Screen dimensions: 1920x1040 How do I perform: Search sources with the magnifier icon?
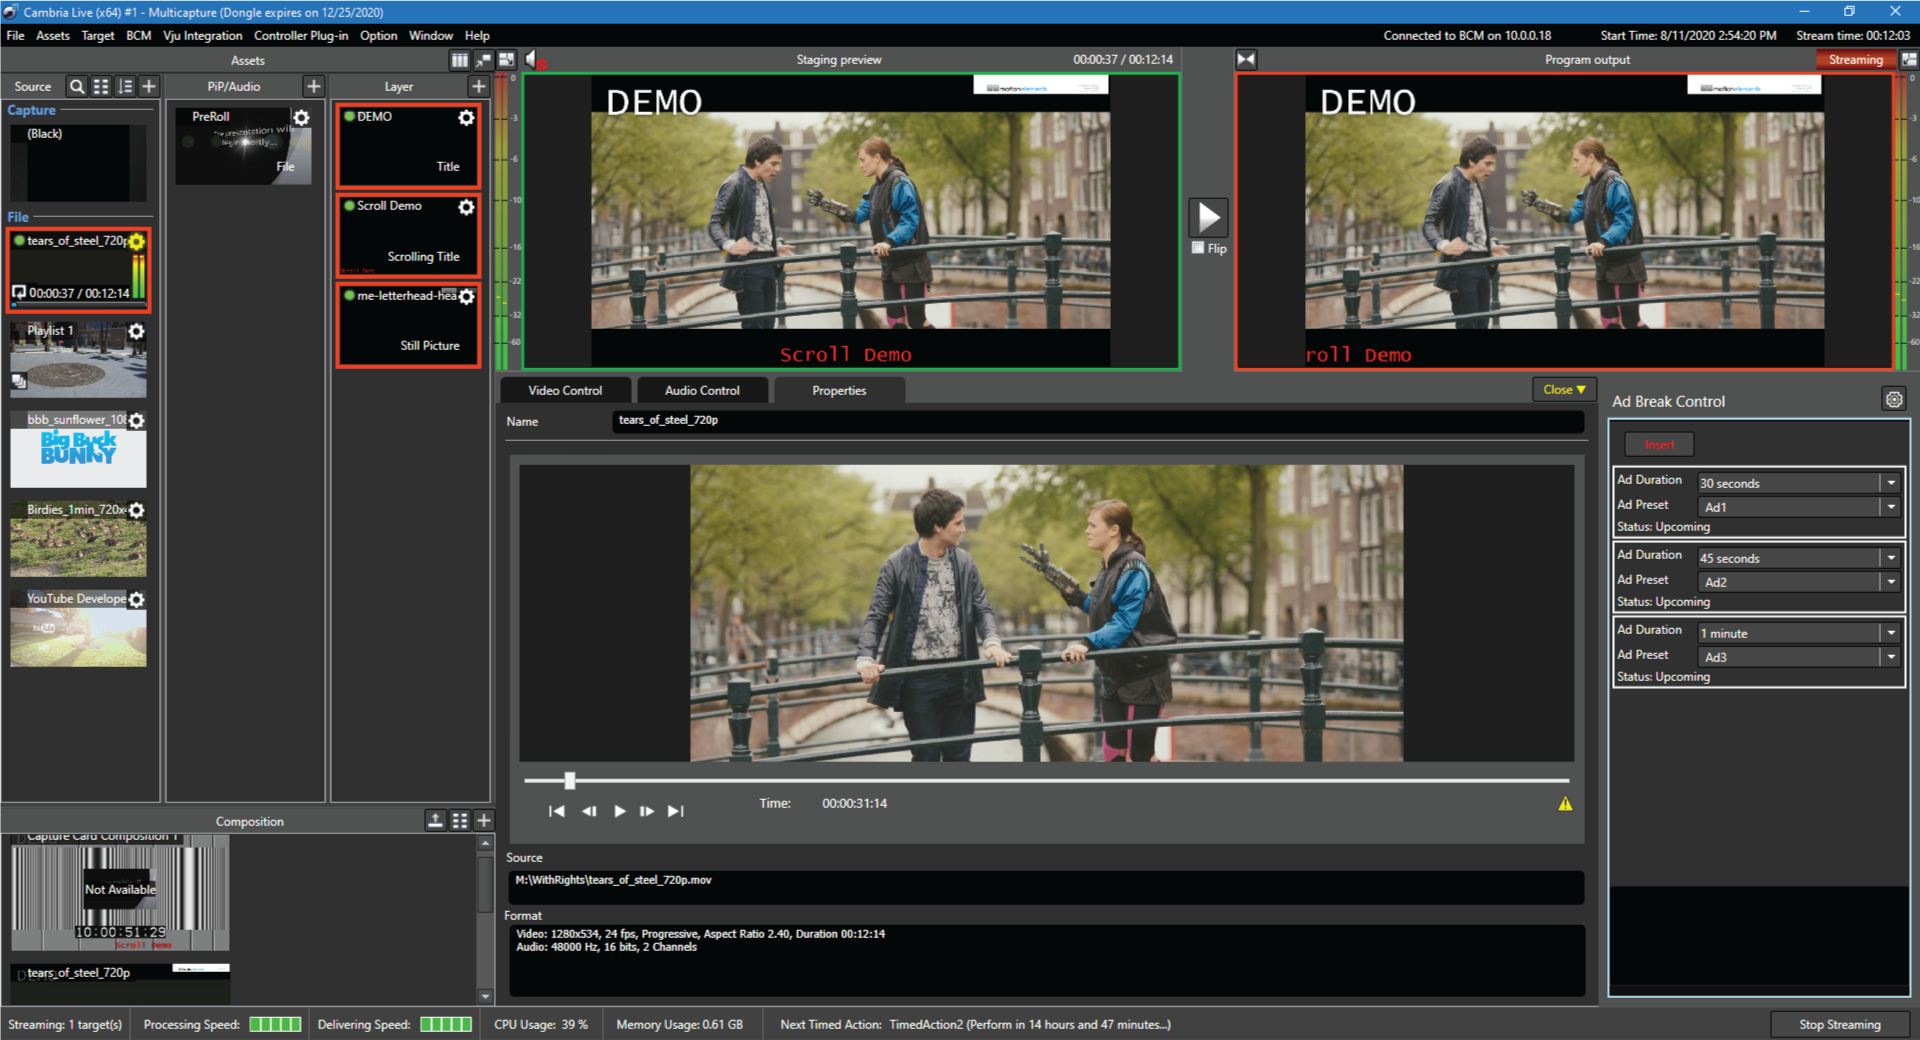point(77,86)
